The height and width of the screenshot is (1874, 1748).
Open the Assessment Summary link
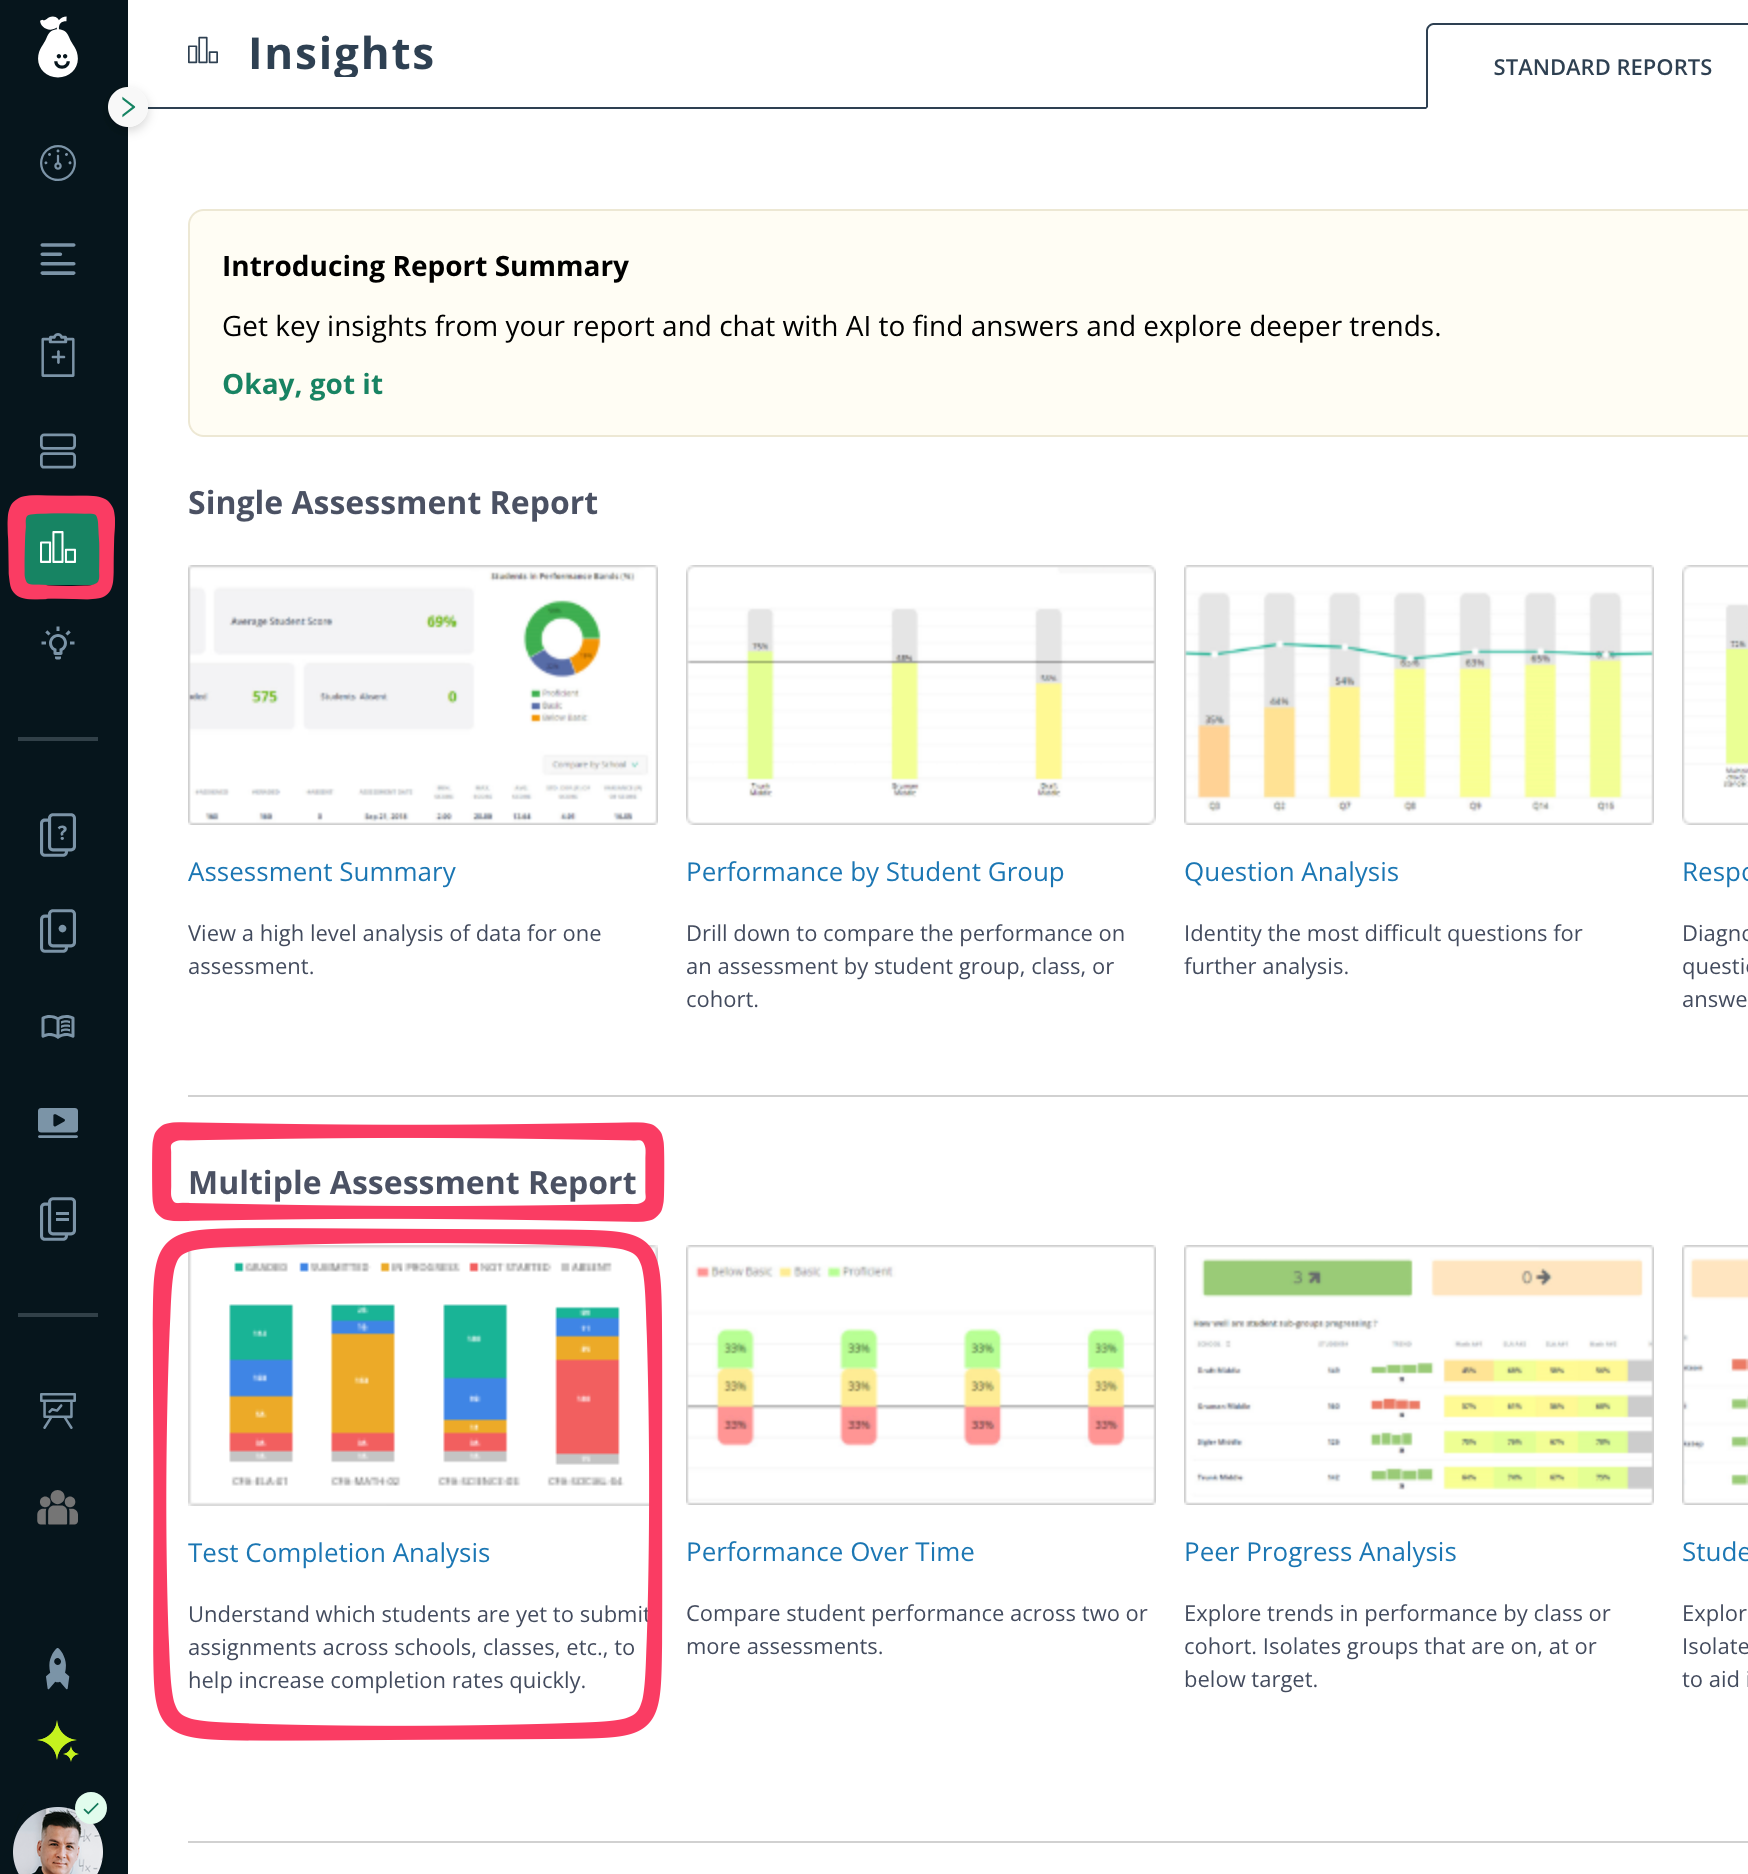pyautogui.click(x=322, y=872)
